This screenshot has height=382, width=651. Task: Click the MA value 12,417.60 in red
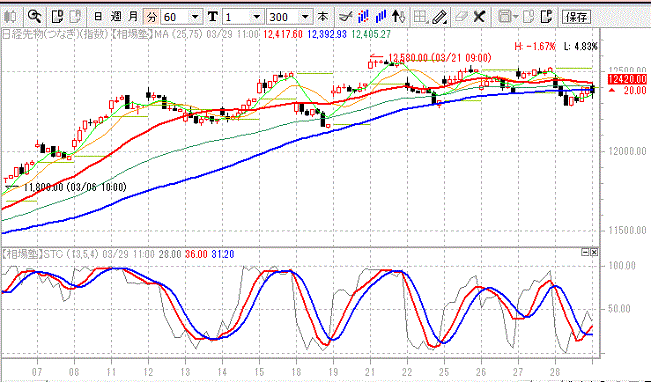(x=283, y=34)
